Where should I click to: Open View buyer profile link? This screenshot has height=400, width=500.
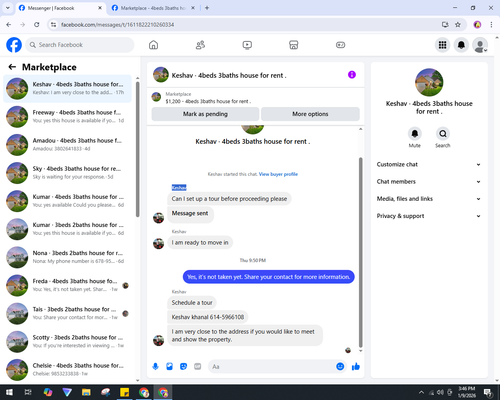(x=278, y=174)
